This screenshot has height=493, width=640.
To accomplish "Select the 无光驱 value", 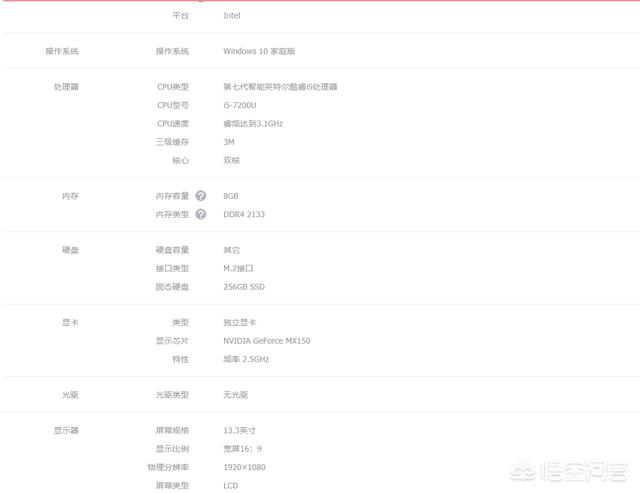I will (236, 395).
